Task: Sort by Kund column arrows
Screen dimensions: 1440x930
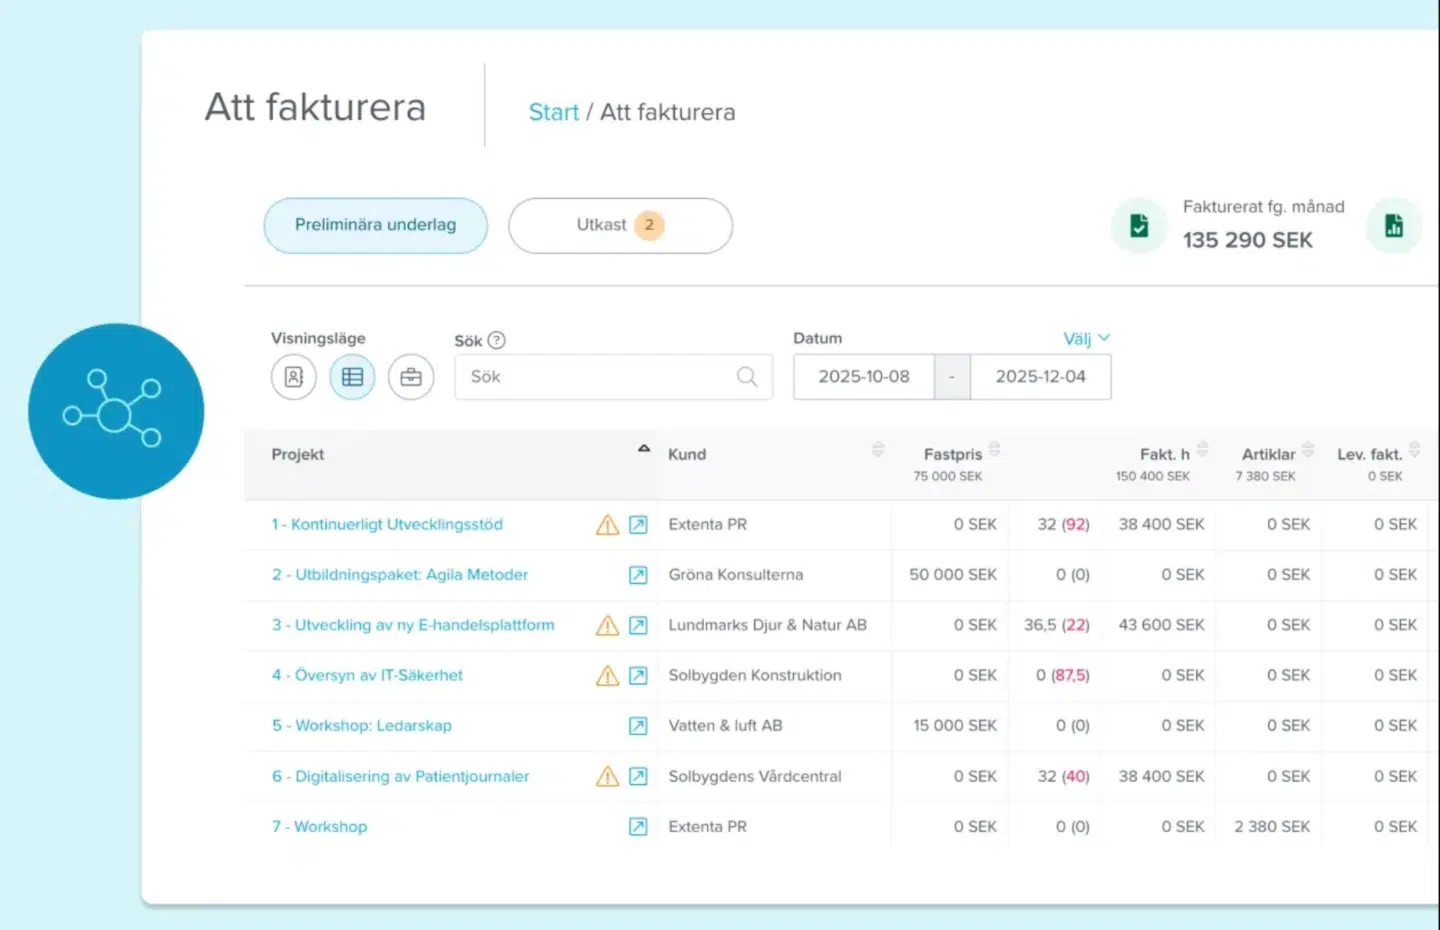Action: click(x=878, y=449)
